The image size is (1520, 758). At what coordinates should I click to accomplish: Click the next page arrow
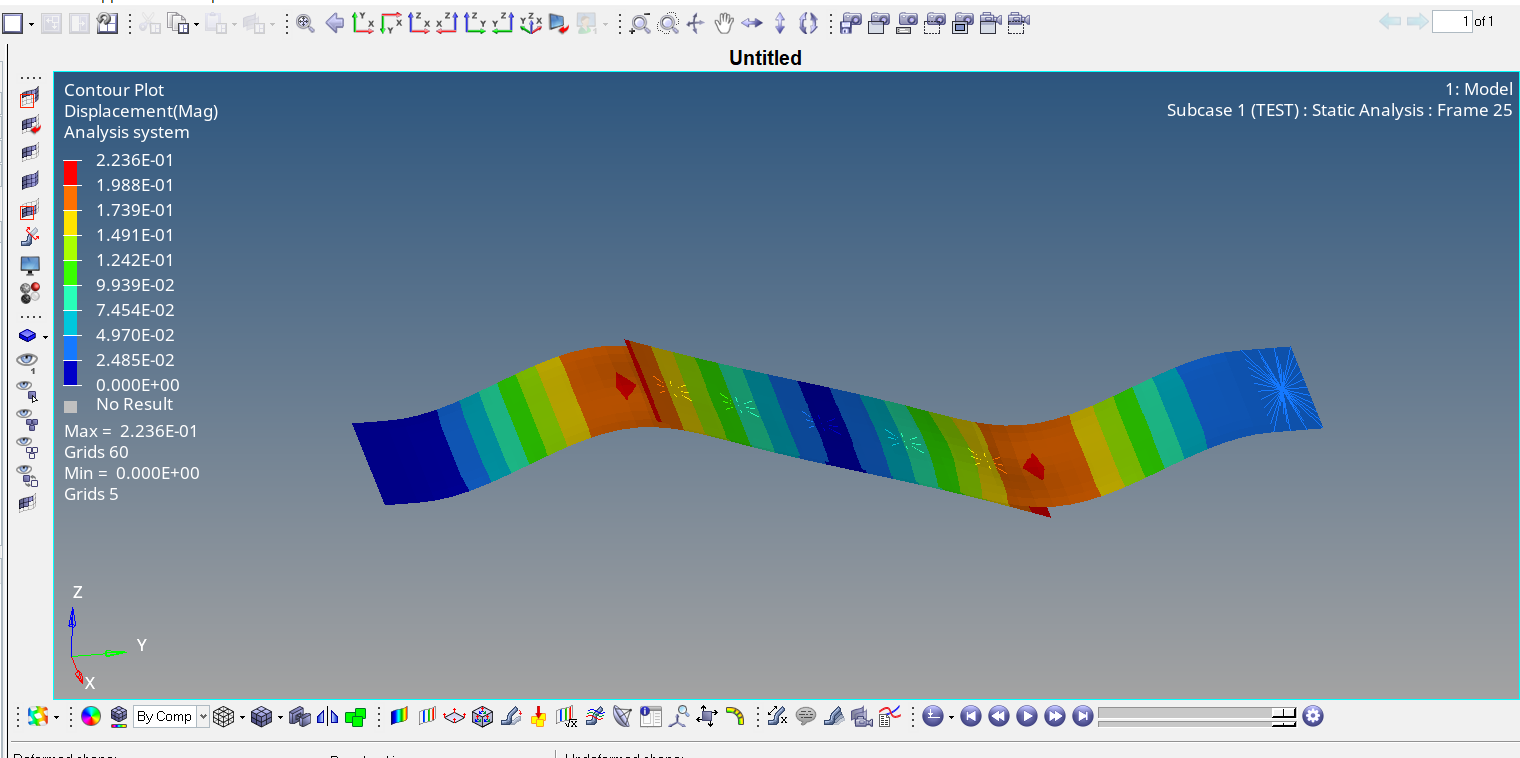pos(1417,21)
